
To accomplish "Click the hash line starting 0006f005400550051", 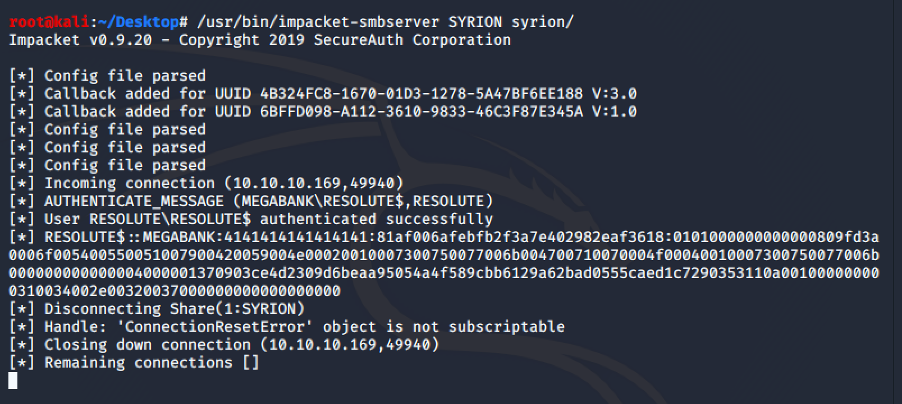I will click(444, 255).
